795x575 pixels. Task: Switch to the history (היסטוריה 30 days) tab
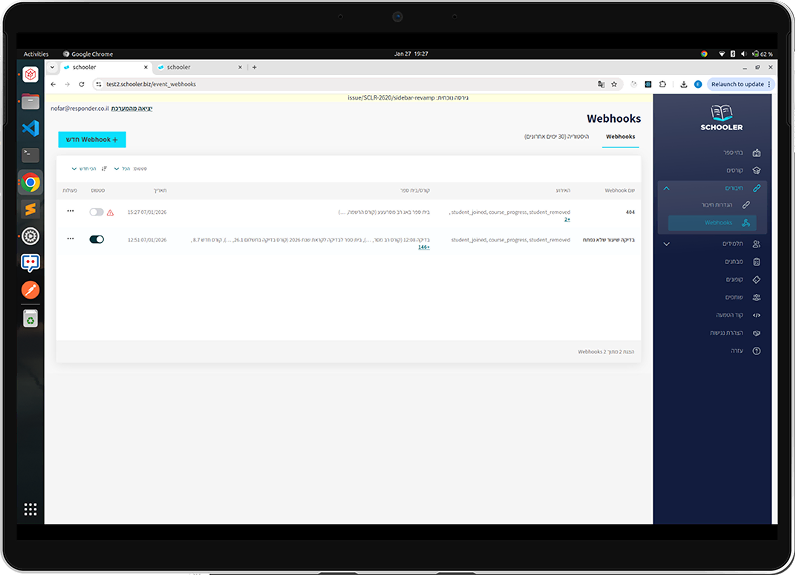(557, 137)
